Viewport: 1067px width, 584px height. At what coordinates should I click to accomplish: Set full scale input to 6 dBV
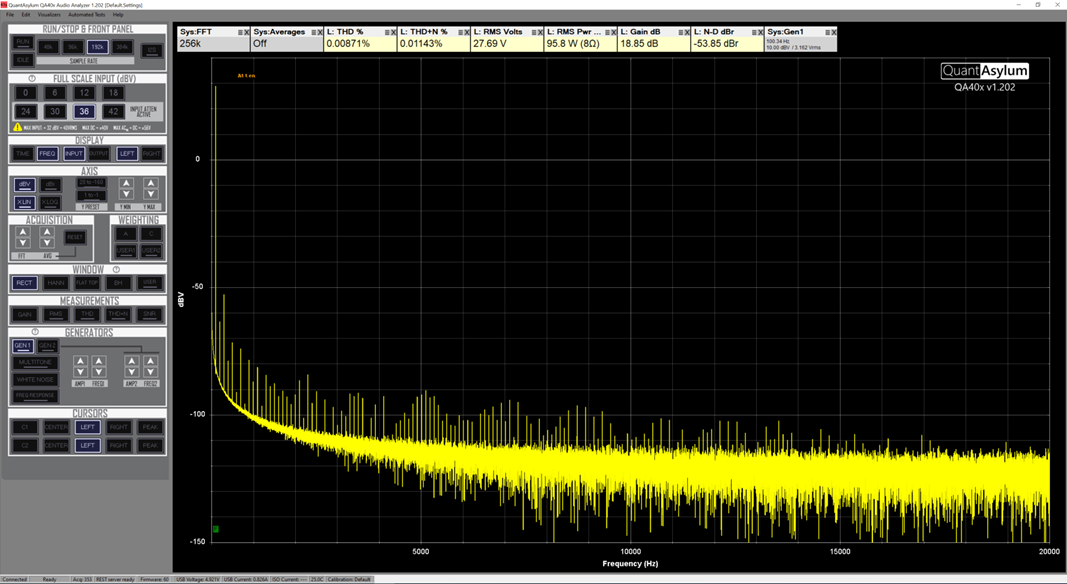click(55, 93)
